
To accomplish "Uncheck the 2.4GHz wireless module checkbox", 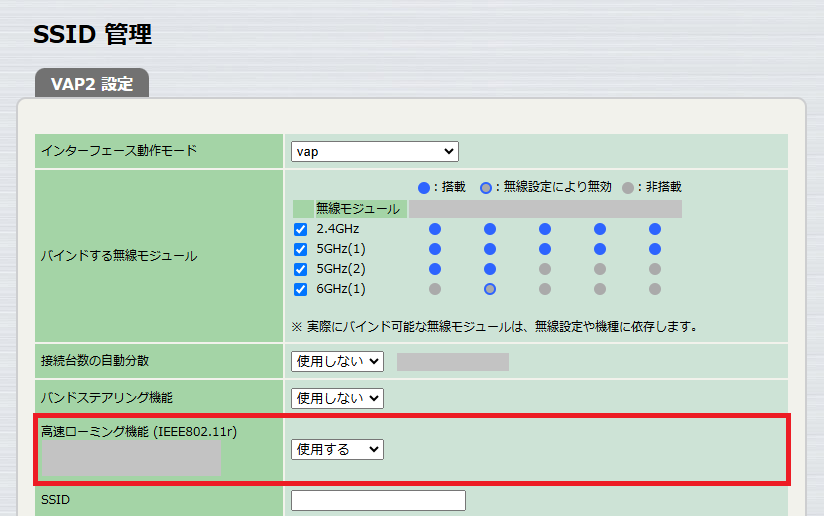I will click(x=301, y=229).
